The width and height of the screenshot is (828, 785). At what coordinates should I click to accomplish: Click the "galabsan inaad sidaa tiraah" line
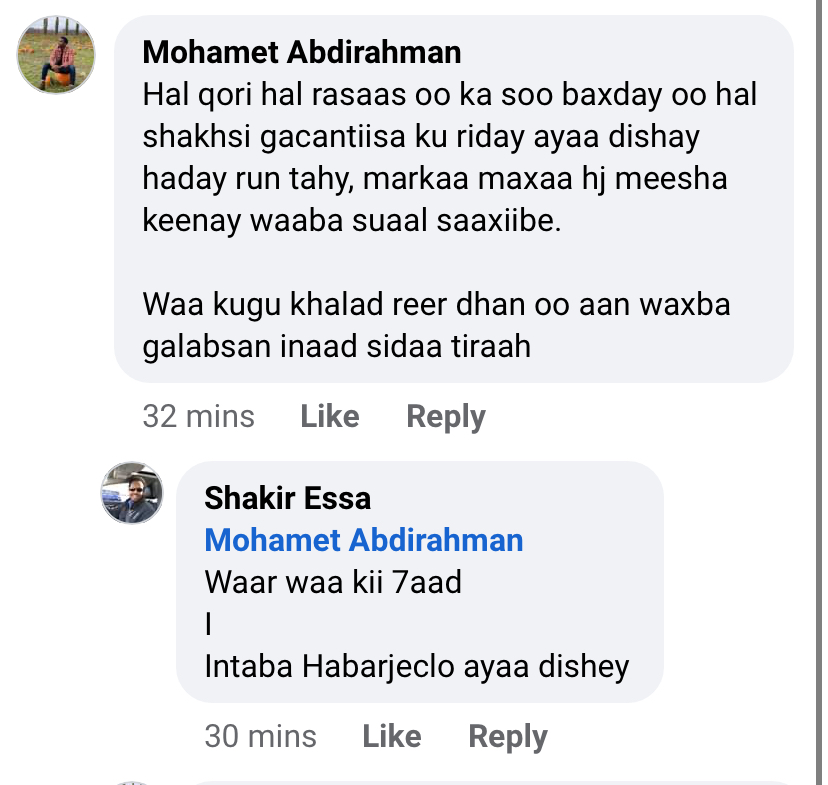[x=336, y=347]
